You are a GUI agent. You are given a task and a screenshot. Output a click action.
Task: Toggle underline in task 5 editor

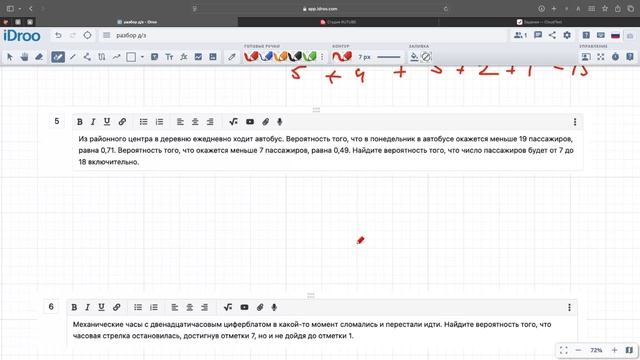click(107, 122)
